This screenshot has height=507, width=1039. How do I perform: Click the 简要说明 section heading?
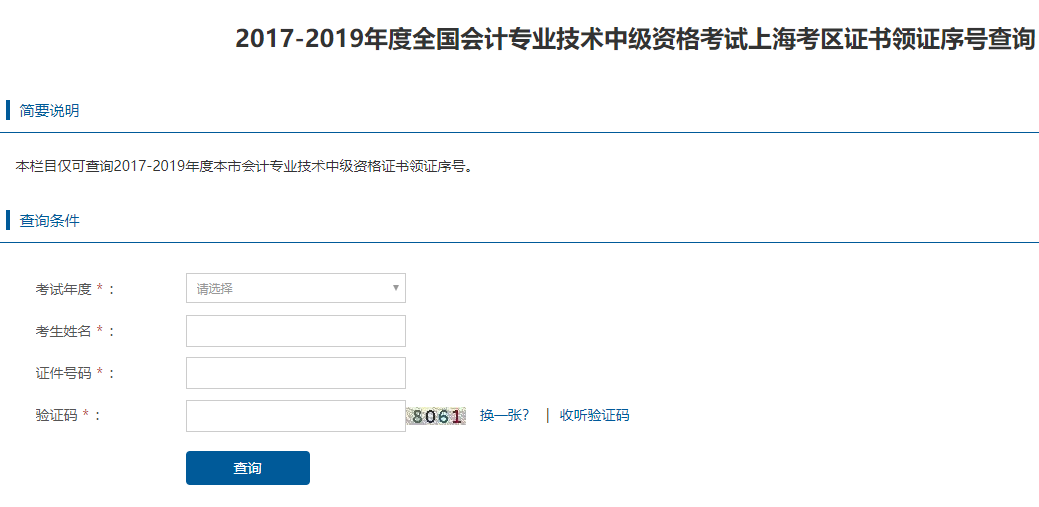pos(49,111)
